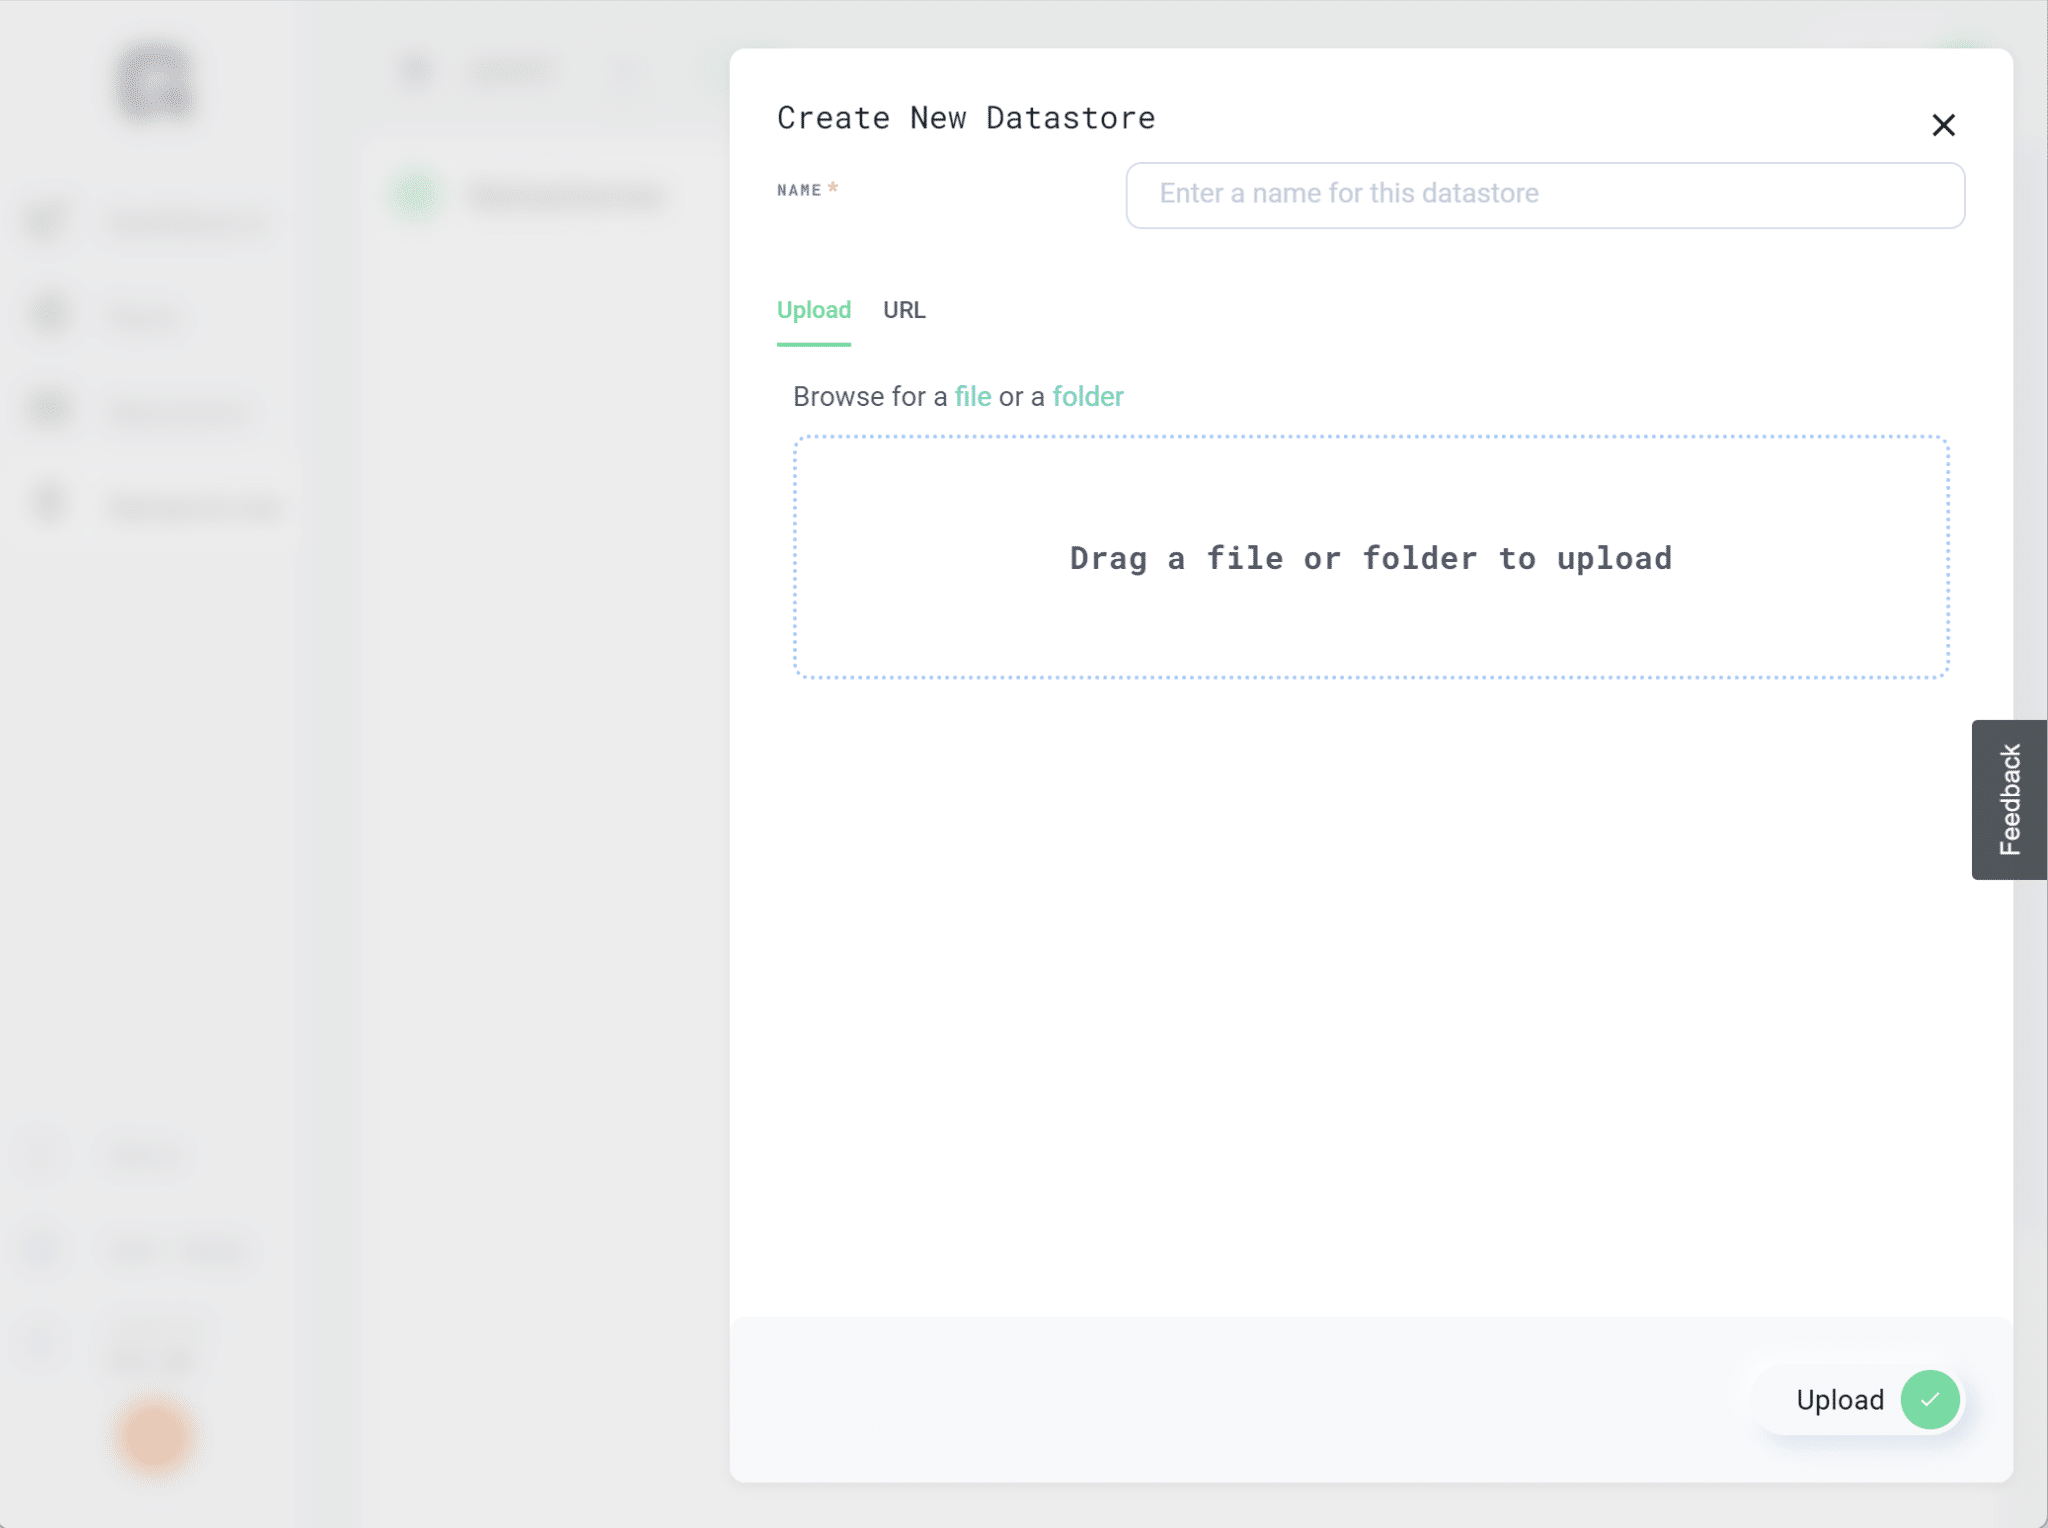Submit the datastore with the Upload button

(x=1840, y=1400)
